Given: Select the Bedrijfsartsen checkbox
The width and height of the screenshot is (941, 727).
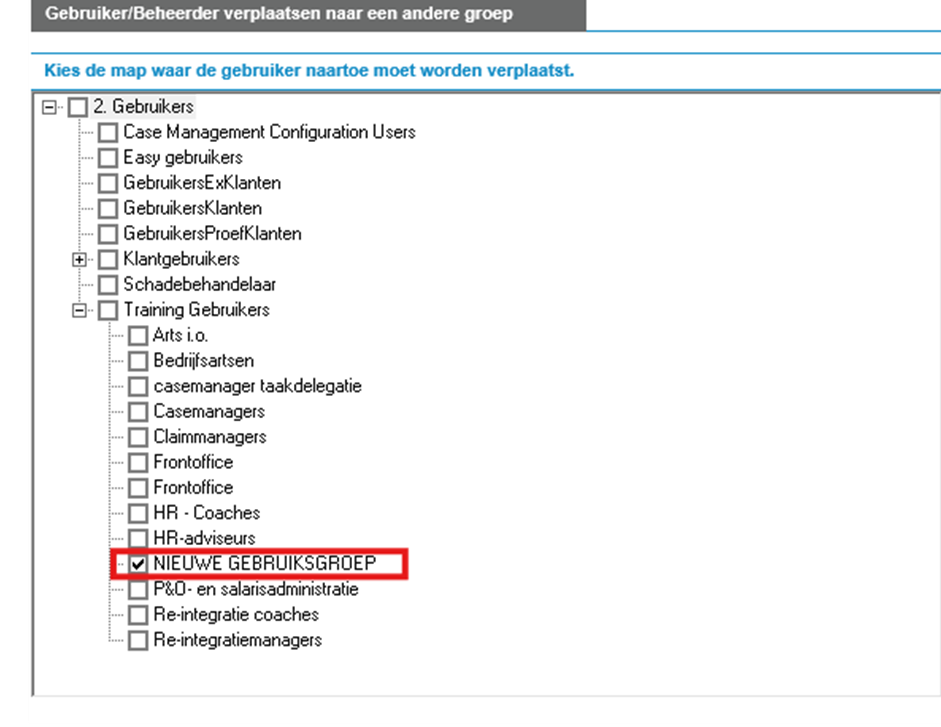Looking at the screenshot, I should (x=138, y=361).
